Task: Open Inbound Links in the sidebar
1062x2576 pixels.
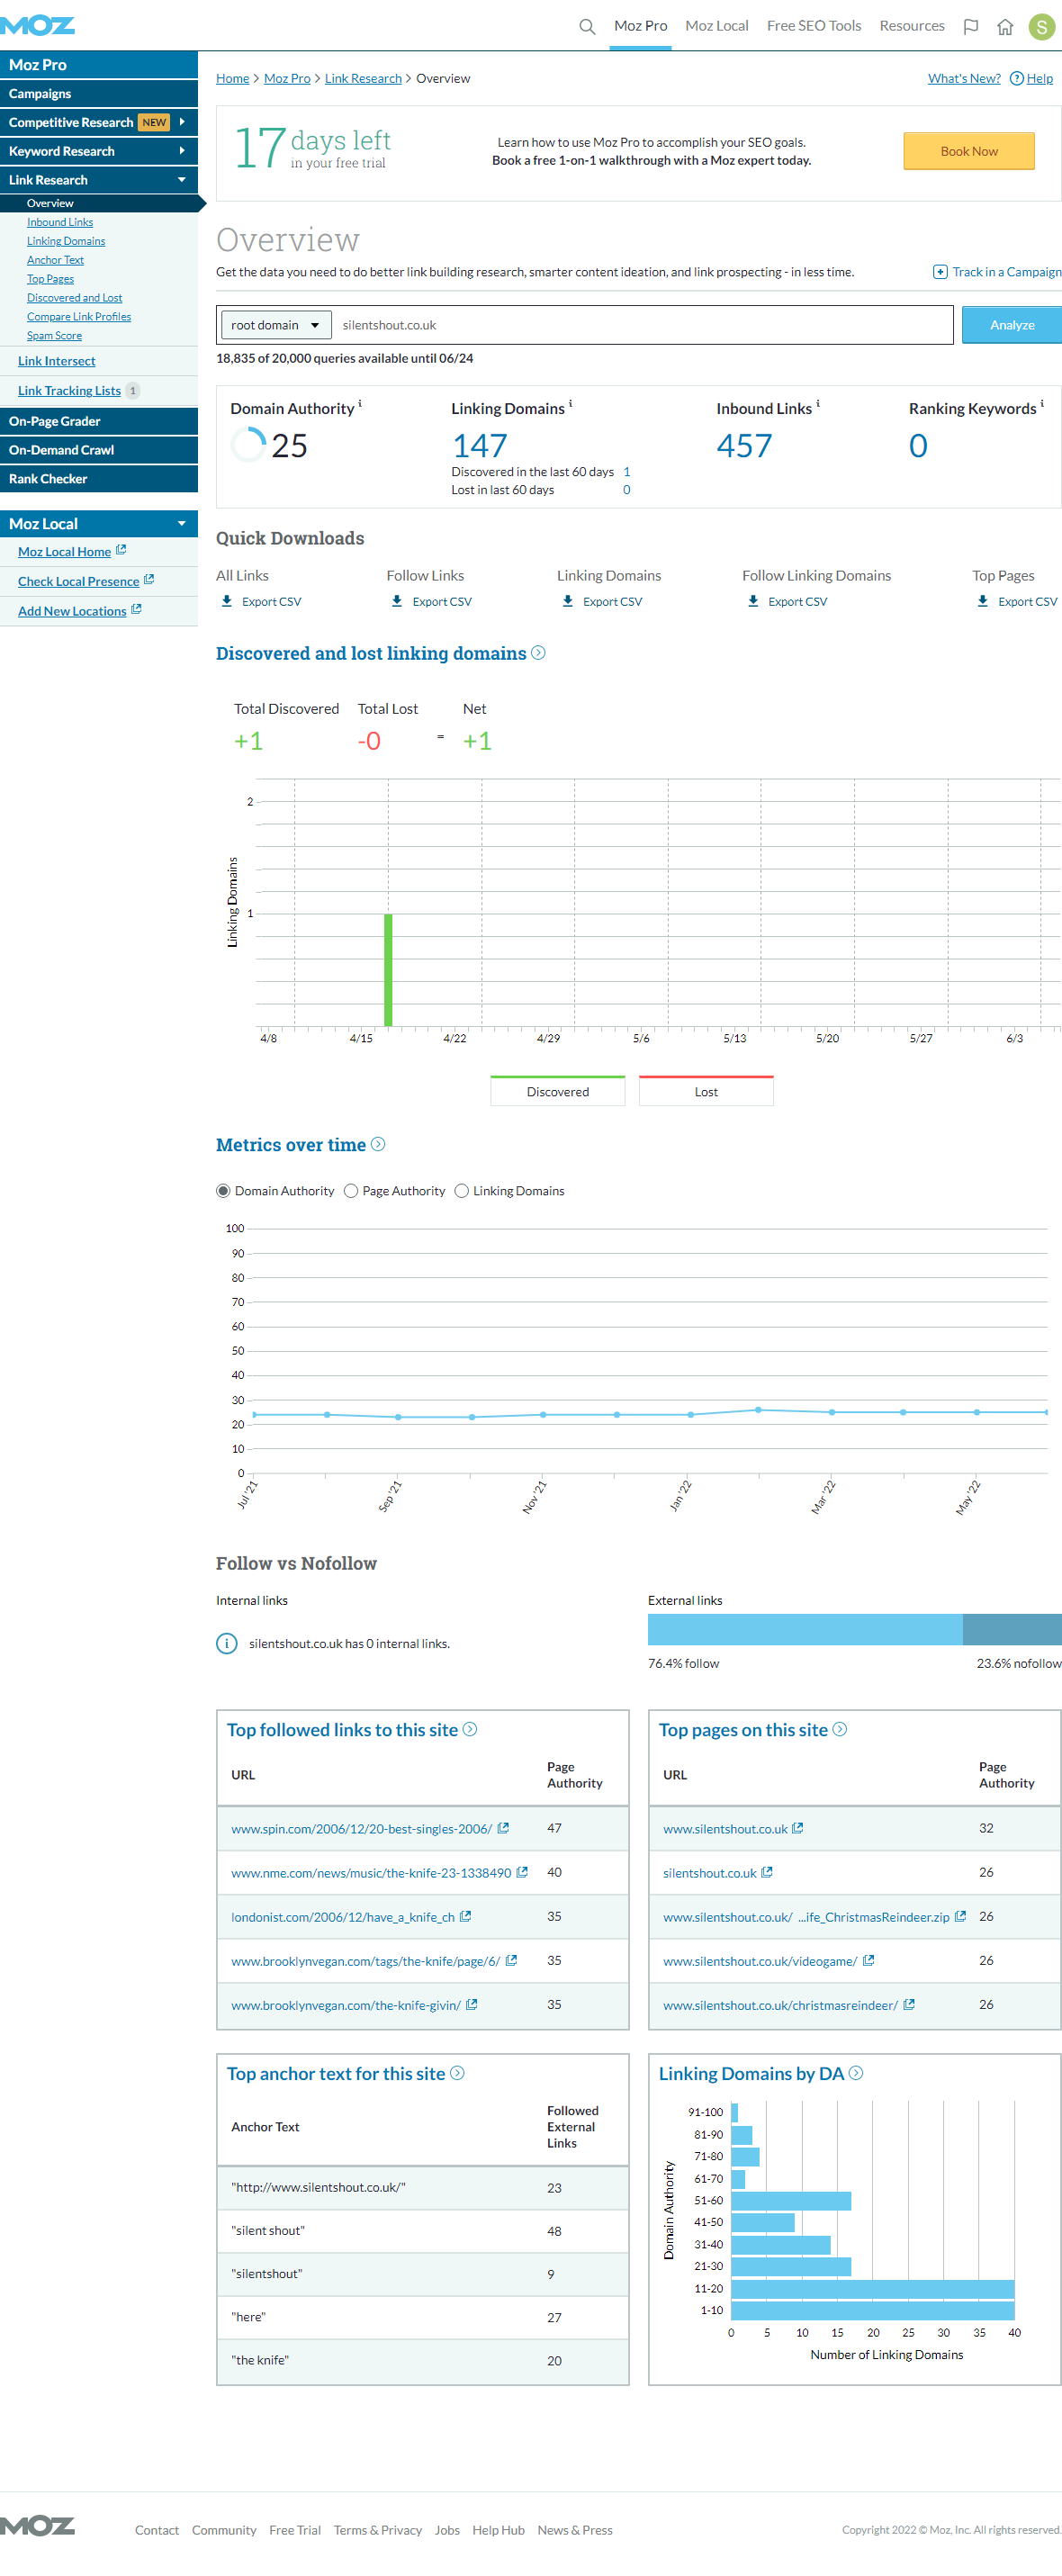Action: (60, 222)
